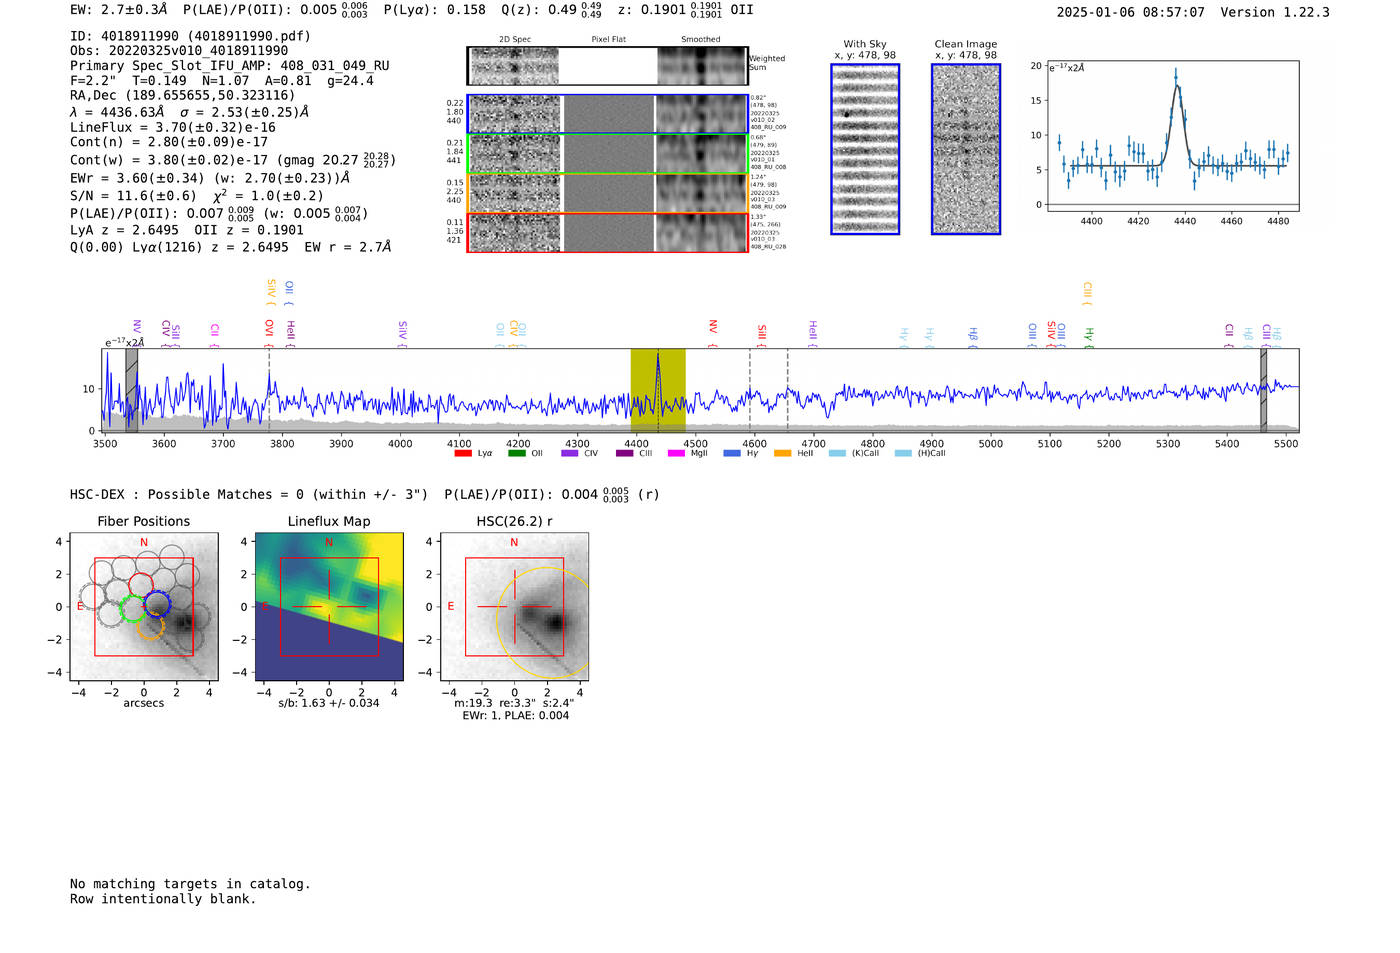Viewport: 1400px width, 953px height.
Task: Click the EW: 2.7±0.3Å header value
Action: tap(119, 10)
